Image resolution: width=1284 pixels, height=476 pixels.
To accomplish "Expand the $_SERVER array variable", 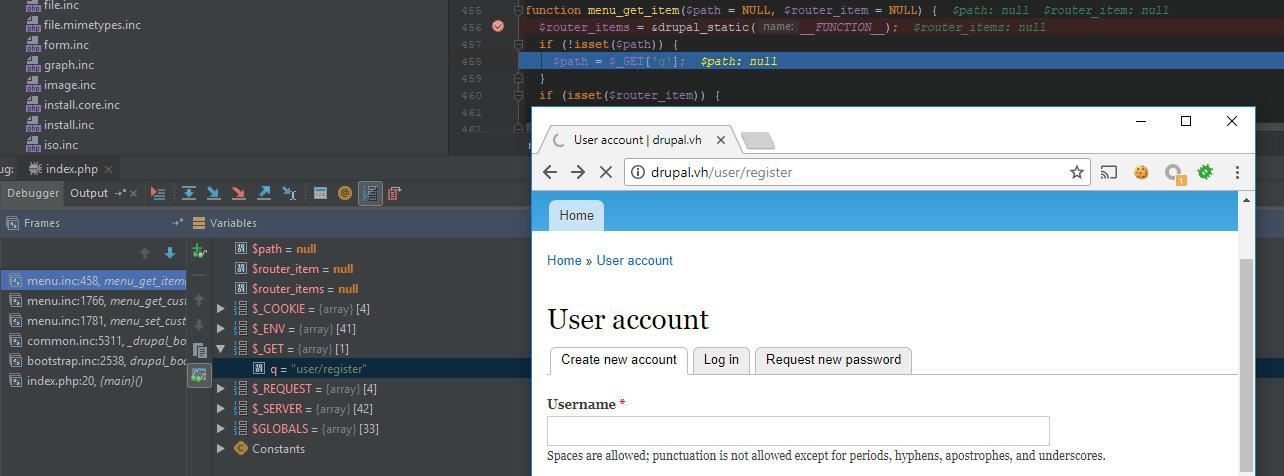I will (221, 409).
